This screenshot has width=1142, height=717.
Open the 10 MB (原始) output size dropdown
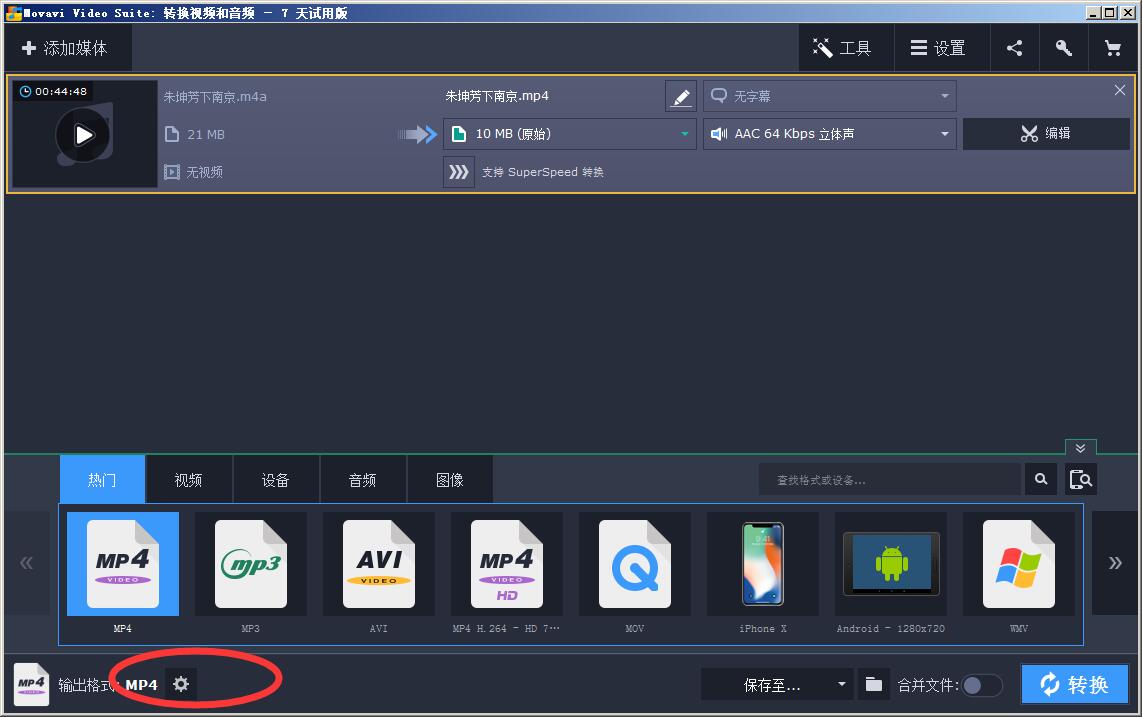[x=570, y=134]
